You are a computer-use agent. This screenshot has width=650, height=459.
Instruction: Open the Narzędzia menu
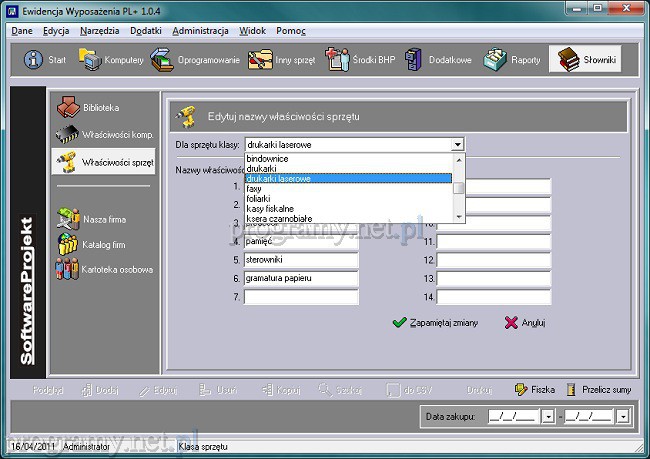coord(99,30)
